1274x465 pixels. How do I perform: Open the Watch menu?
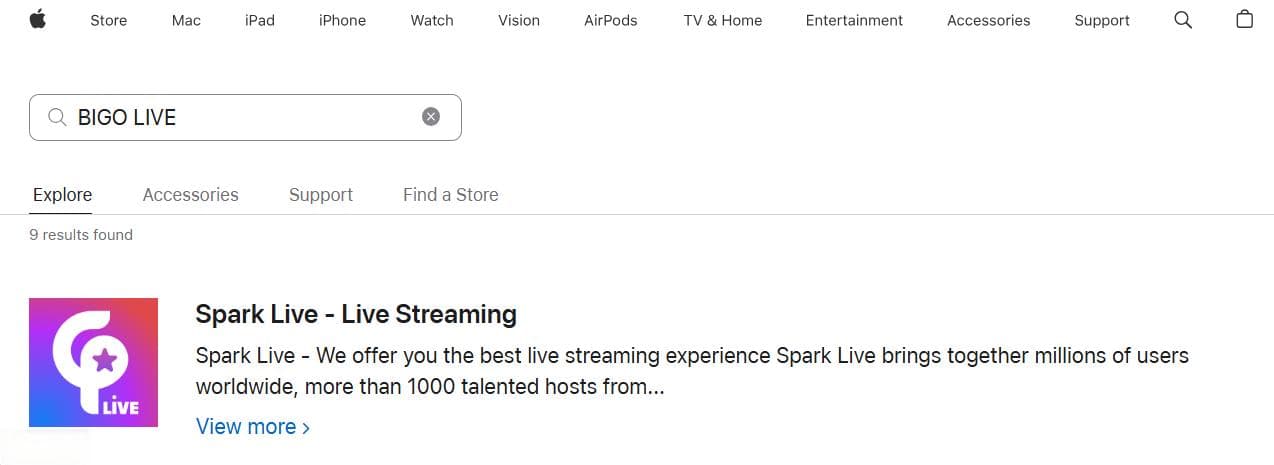(x=432, y=20)
